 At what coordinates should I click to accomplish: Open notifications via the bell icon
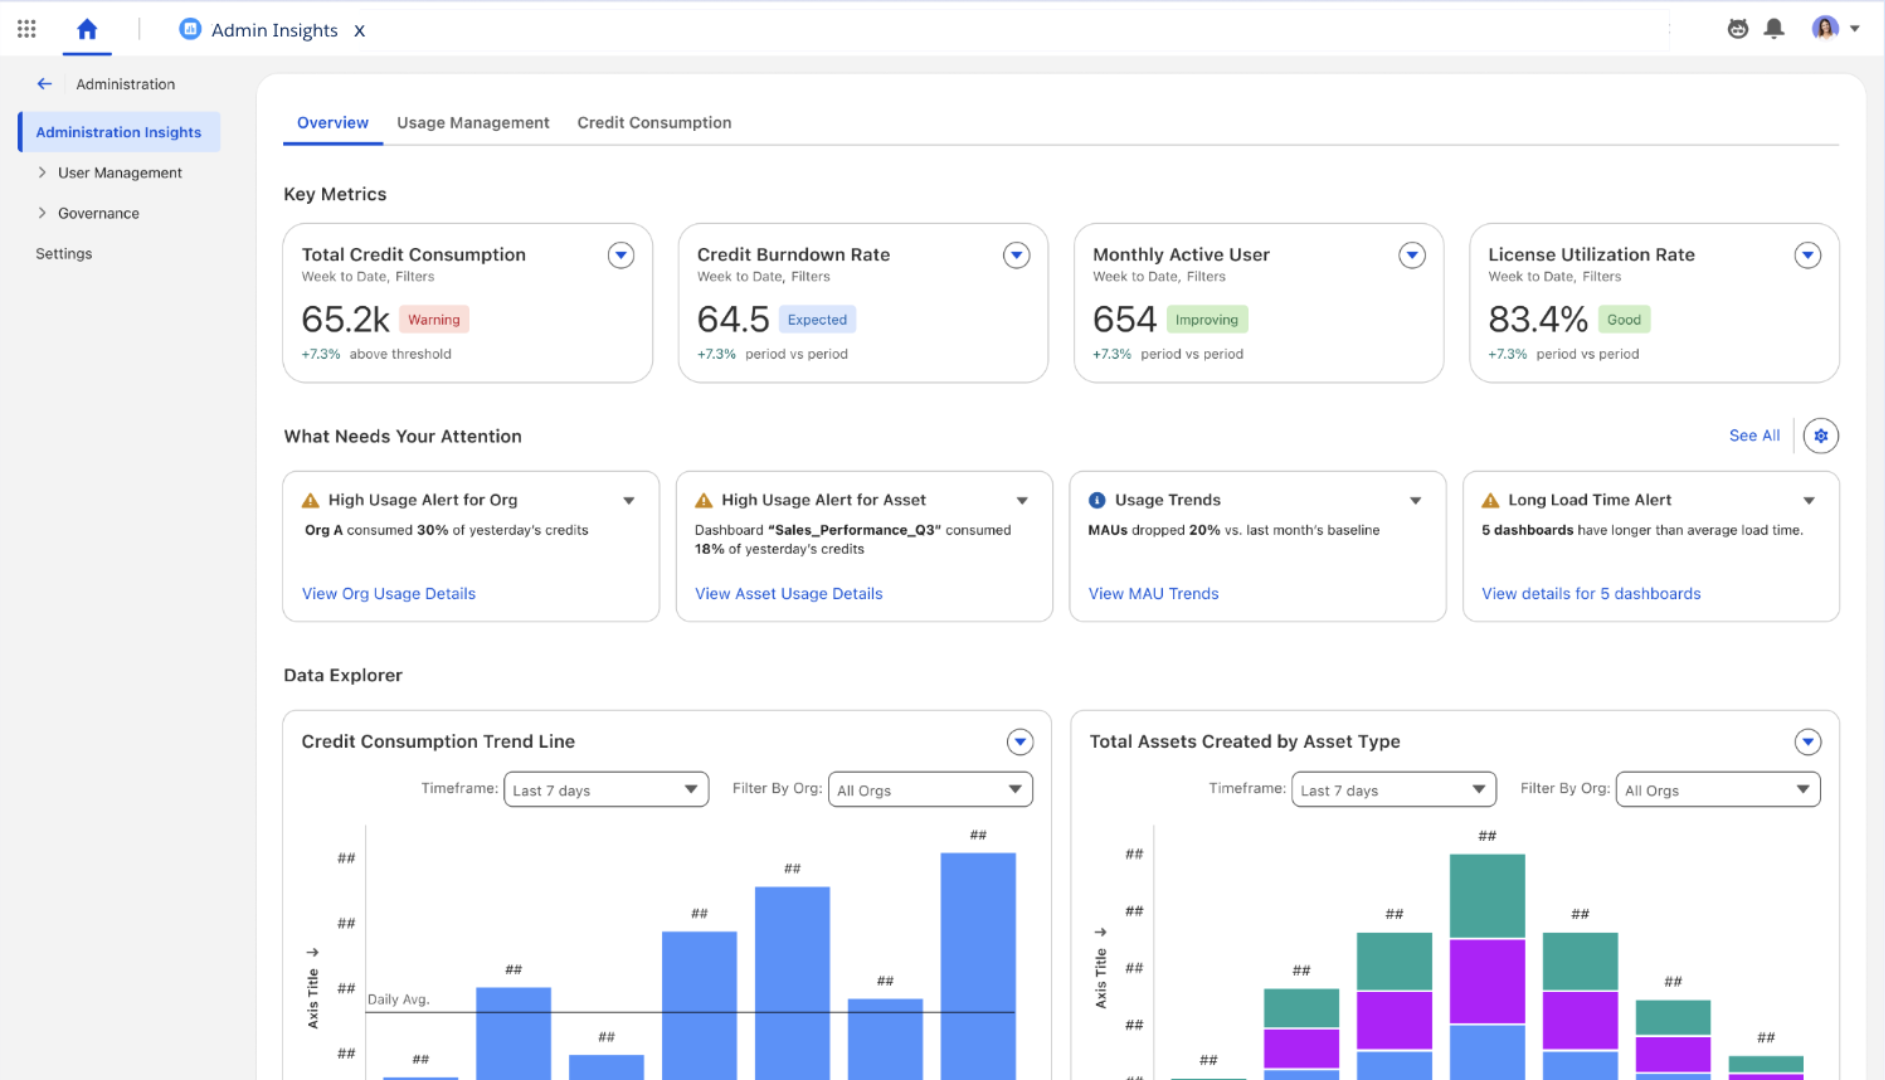point(1775,28)
